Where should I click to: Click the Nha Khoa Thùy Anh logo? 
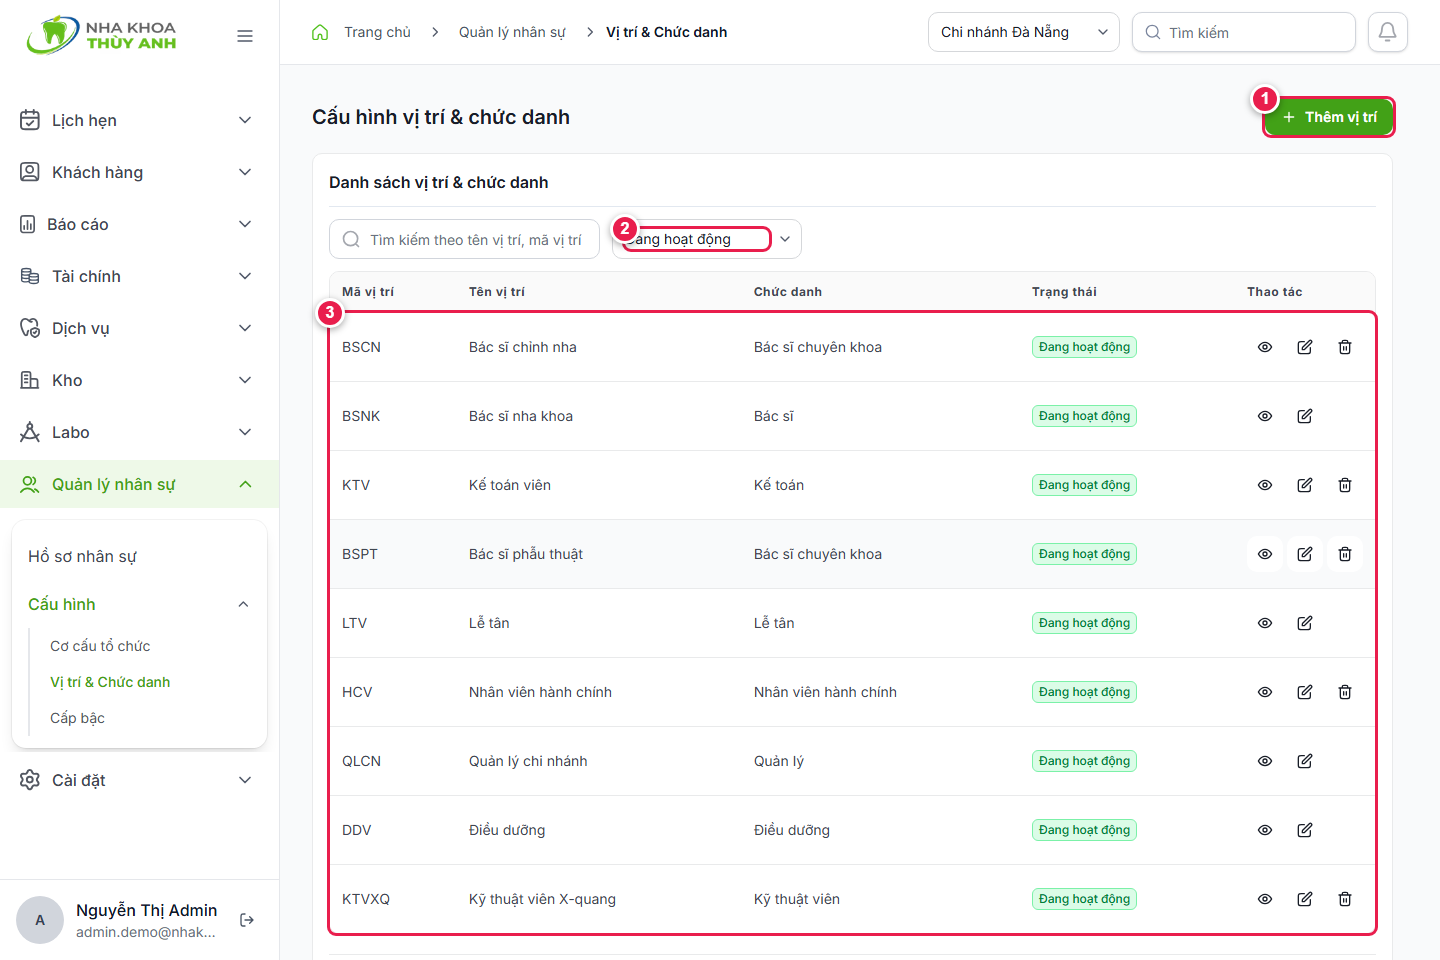click(101, 35)
